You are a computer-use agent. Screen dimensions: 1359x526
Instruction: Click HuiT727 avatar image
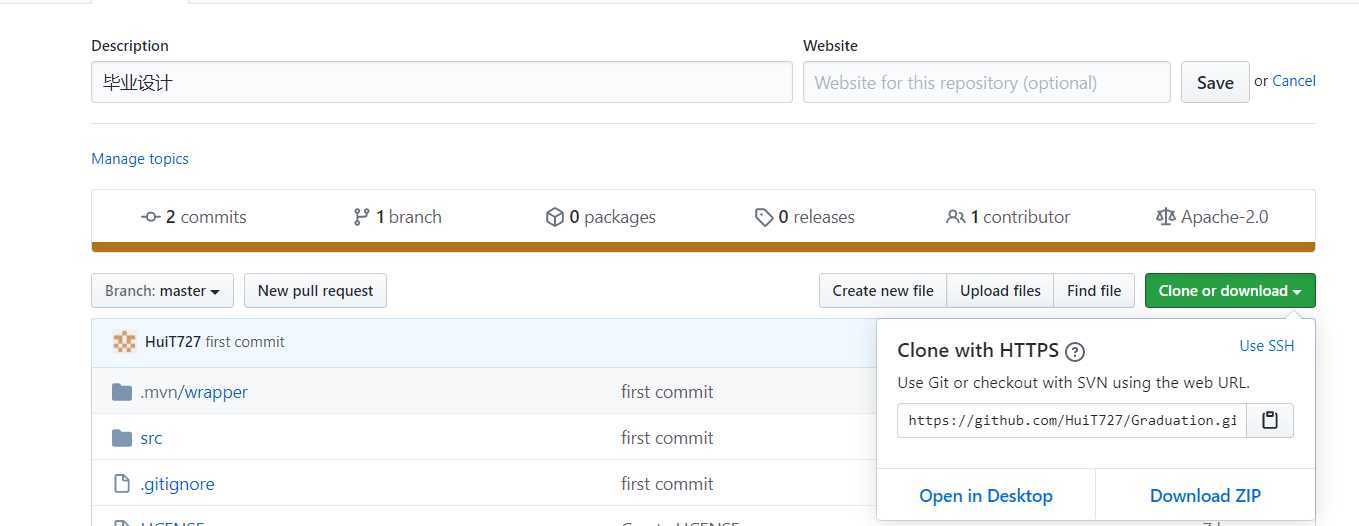(125, 342)
